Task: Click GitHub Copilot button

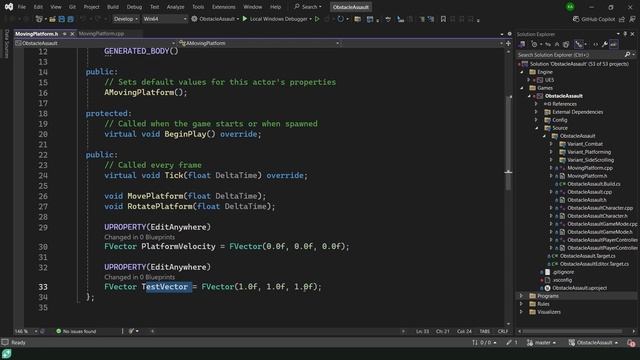Action: click(594, 19)
